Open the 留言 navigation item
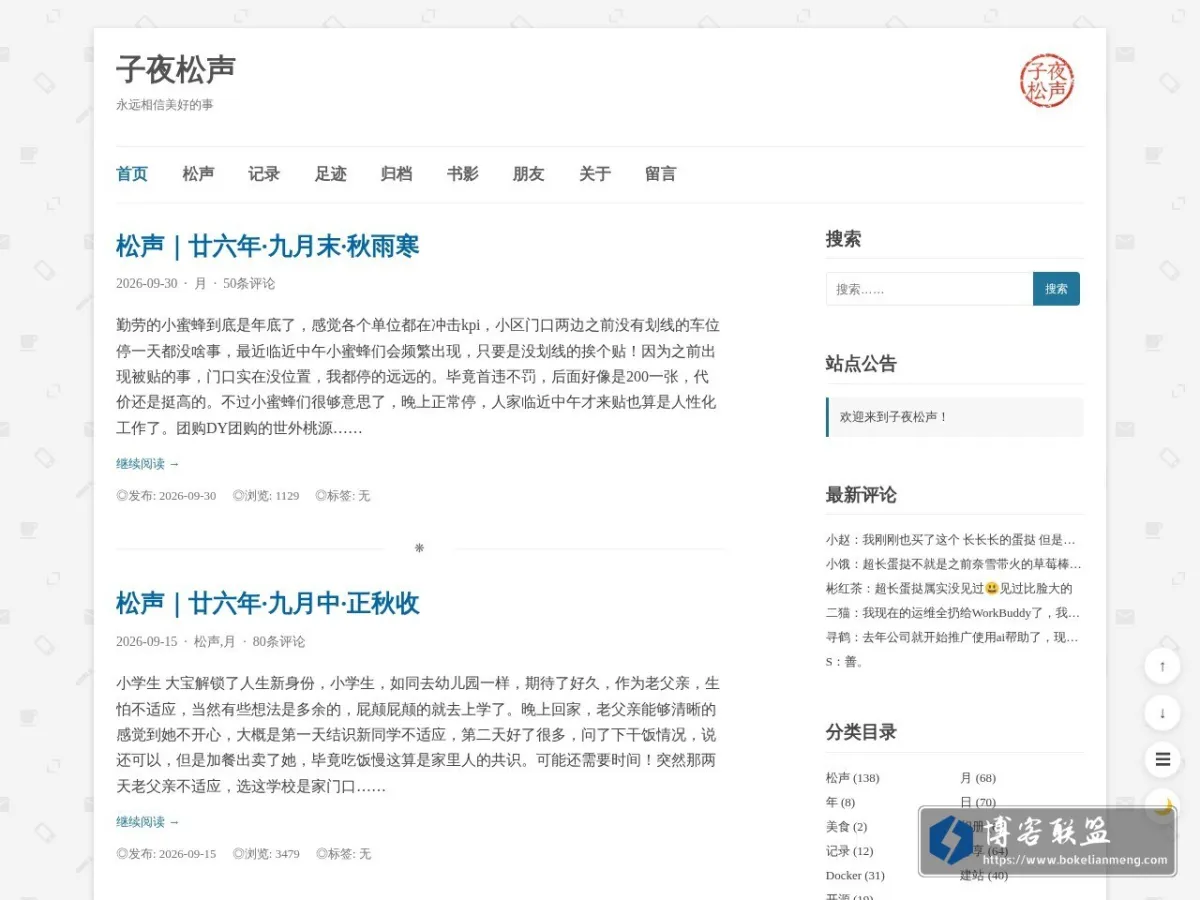Screen dimensions: 1200x900 pyautogui.click(x=660, y=174)
